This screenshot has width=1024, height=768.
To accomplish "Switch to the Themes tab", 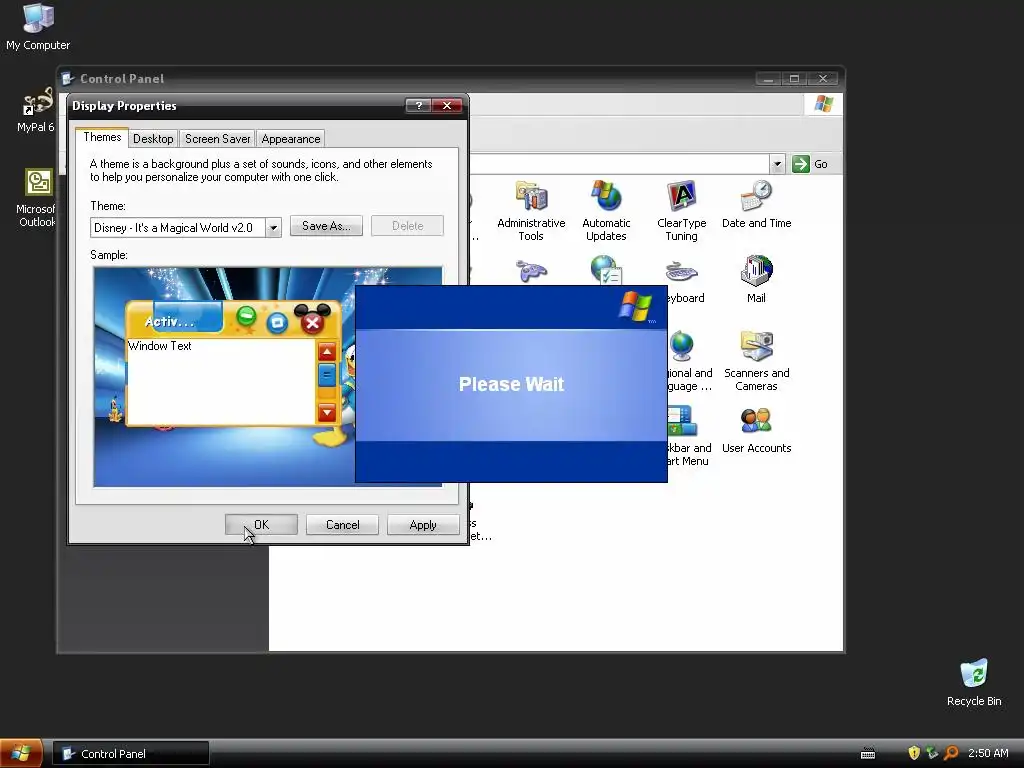I will pyautogui.click(x=102, y=137).
